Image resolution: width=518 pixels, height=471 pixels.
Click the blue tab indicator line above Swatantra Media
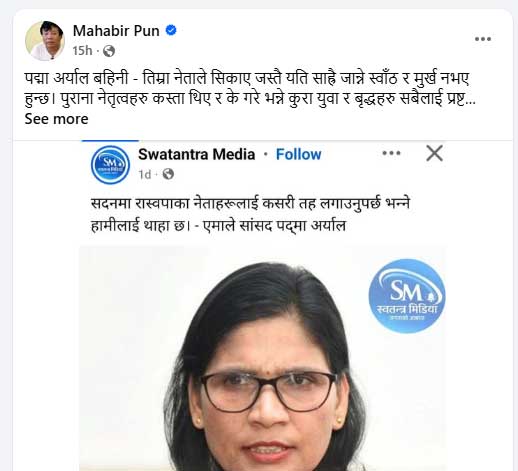110,141
